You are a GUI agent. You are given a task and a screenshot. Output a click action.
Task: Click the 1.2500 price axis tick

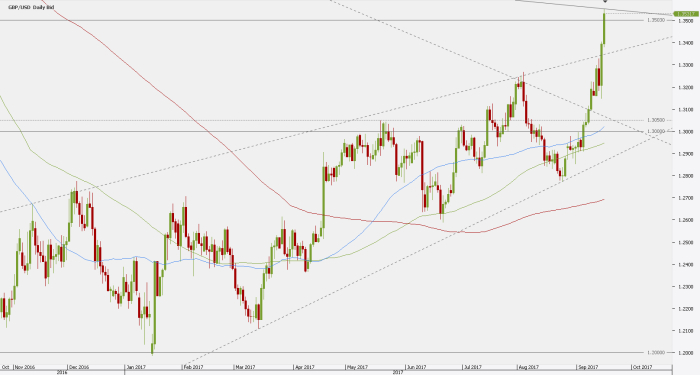pyautogui.click(x=686, y=242)
